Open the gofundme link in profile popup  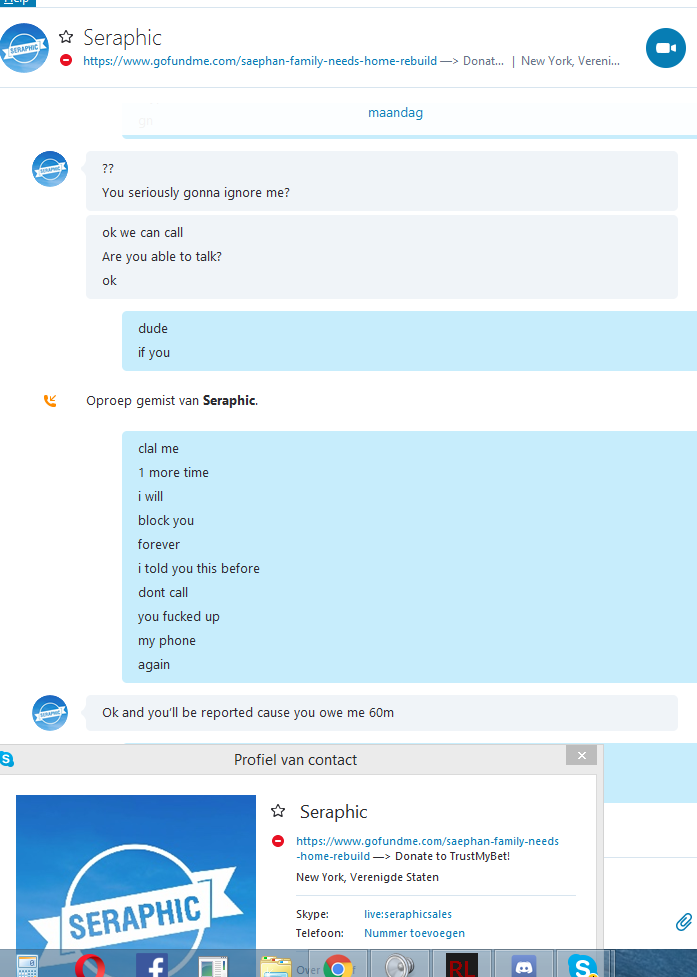[427, 849]
